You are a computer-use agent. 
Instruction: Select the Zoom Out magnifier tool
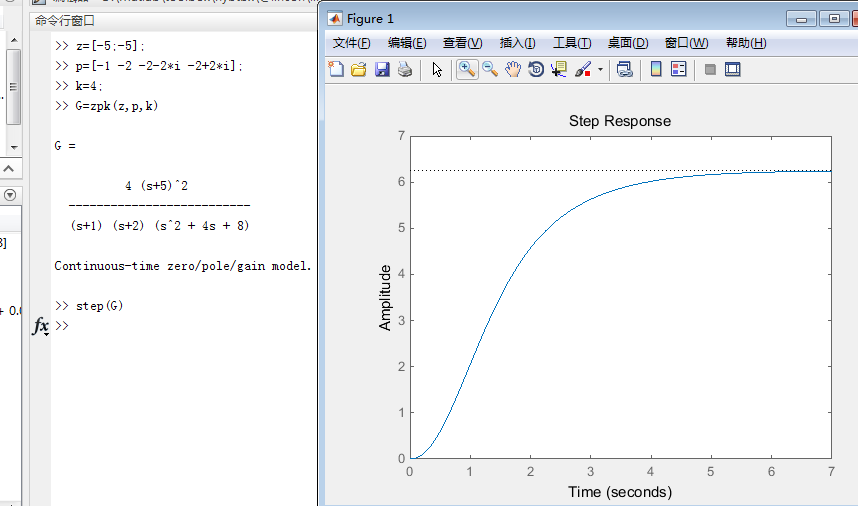point(490,69)
